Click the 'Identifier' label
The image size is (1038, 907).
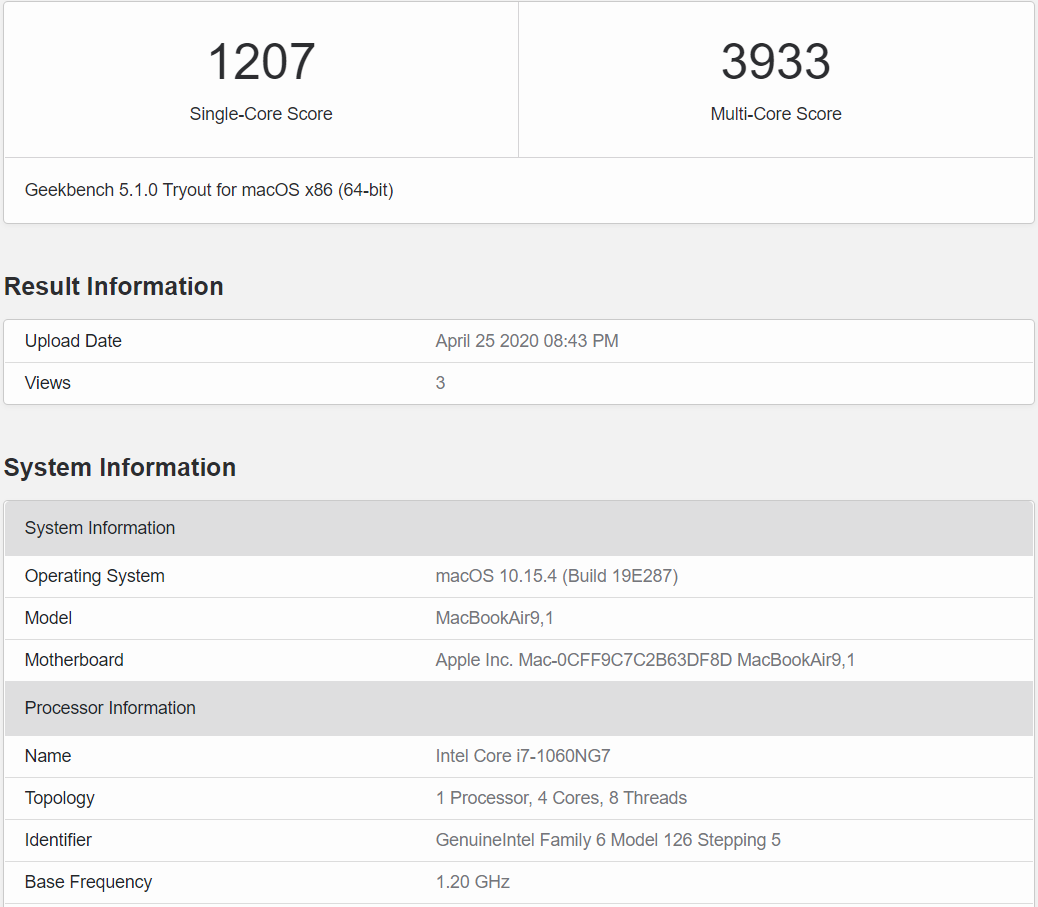point(58,840)
